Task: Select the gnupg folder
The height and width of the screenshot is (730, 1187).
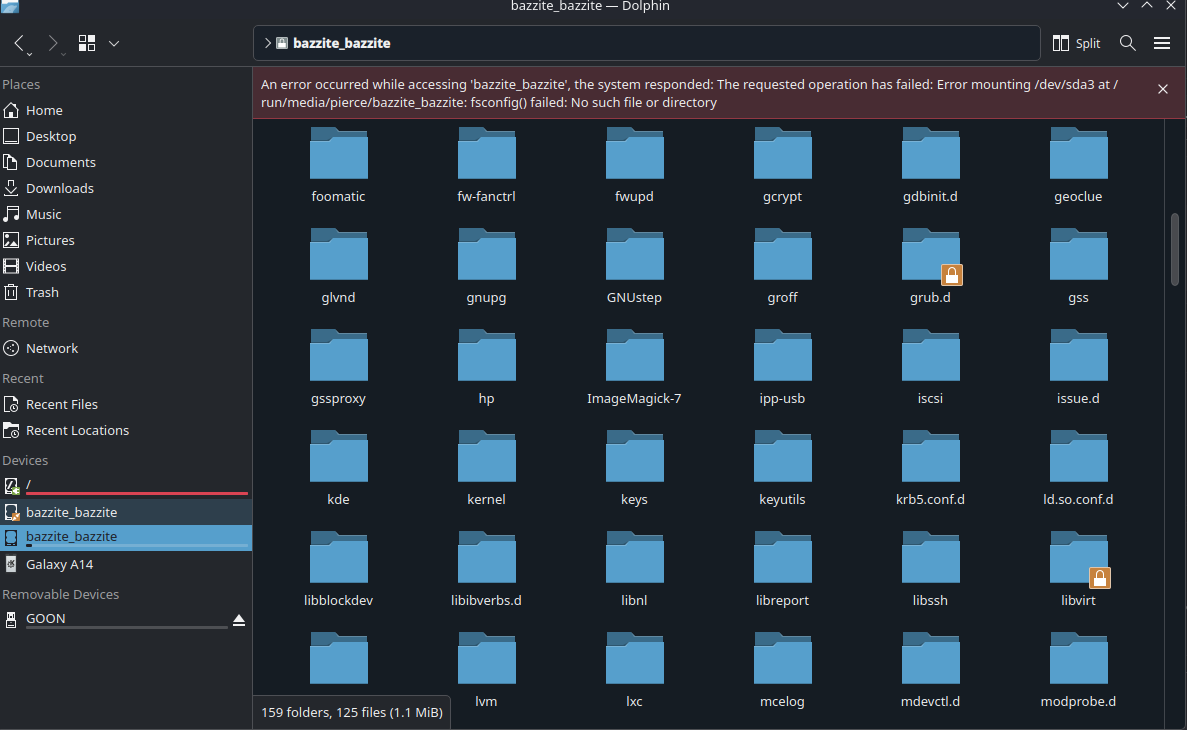Action: tap(486, 266)
